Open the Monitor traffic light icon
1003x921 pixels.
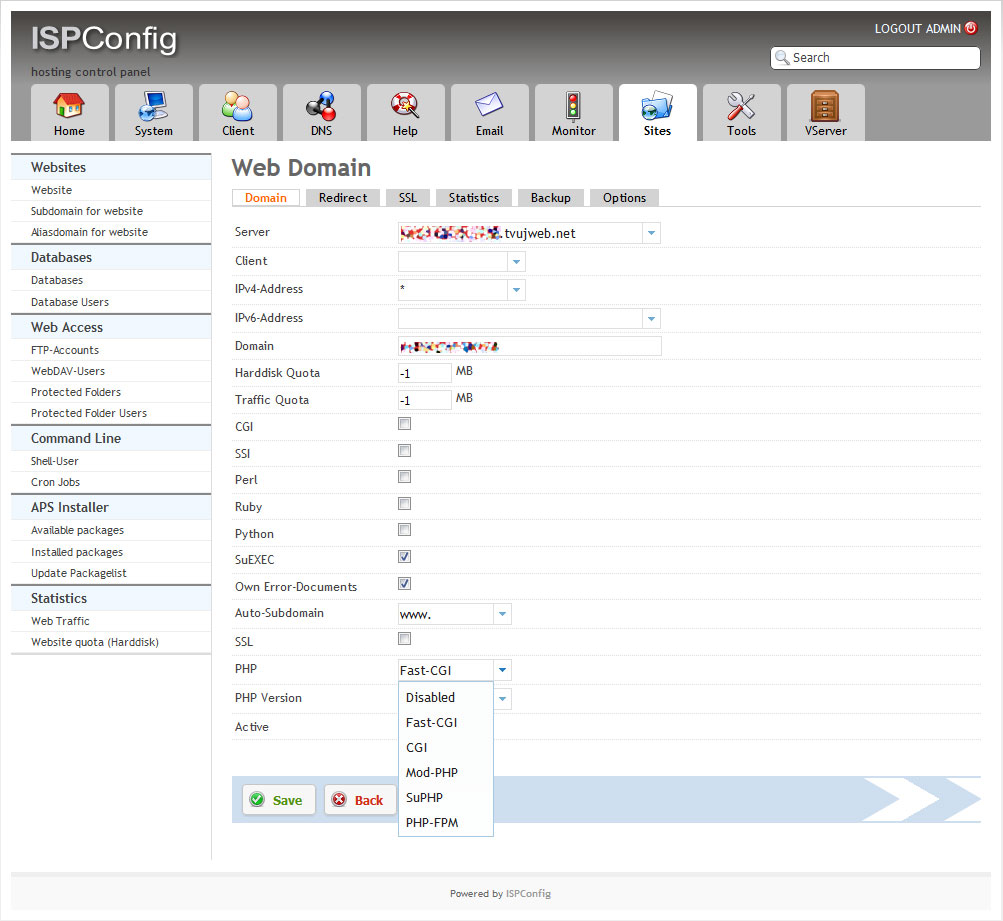coord(573,105)
